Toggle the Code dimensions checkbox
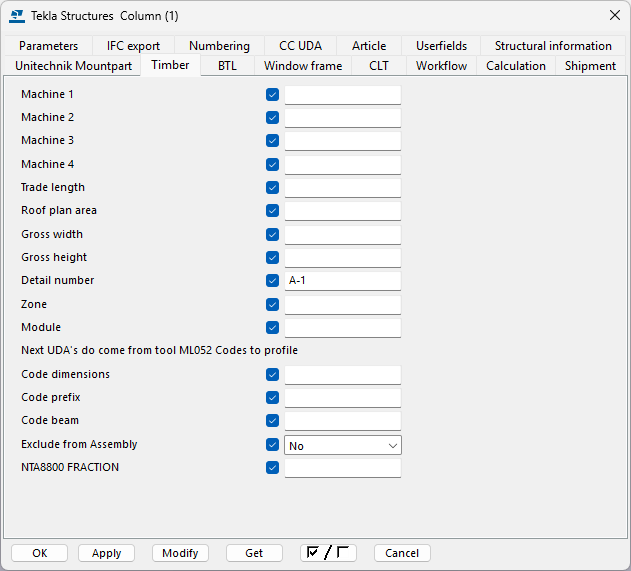Viewport: 631px width, 571px height. (x=272, y=375)
